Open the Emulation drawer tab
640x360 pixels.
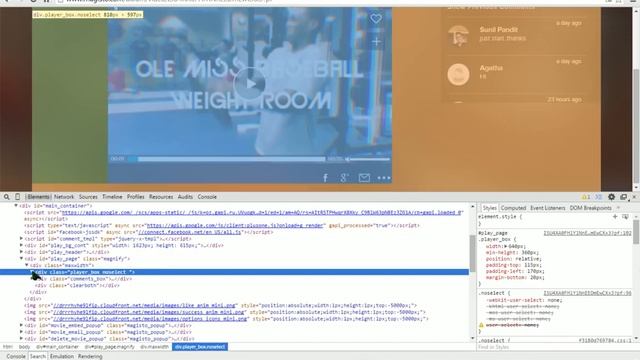pyautogui.click(x=62, y=356)
